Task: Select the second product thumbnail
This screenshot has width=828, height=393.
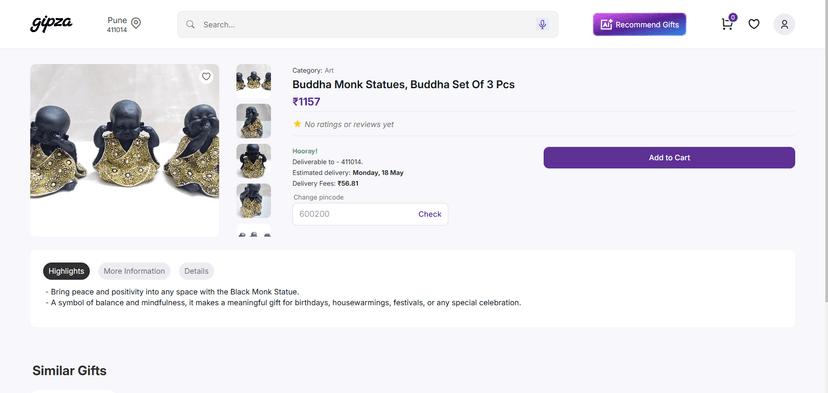Action: coord(253,121)
